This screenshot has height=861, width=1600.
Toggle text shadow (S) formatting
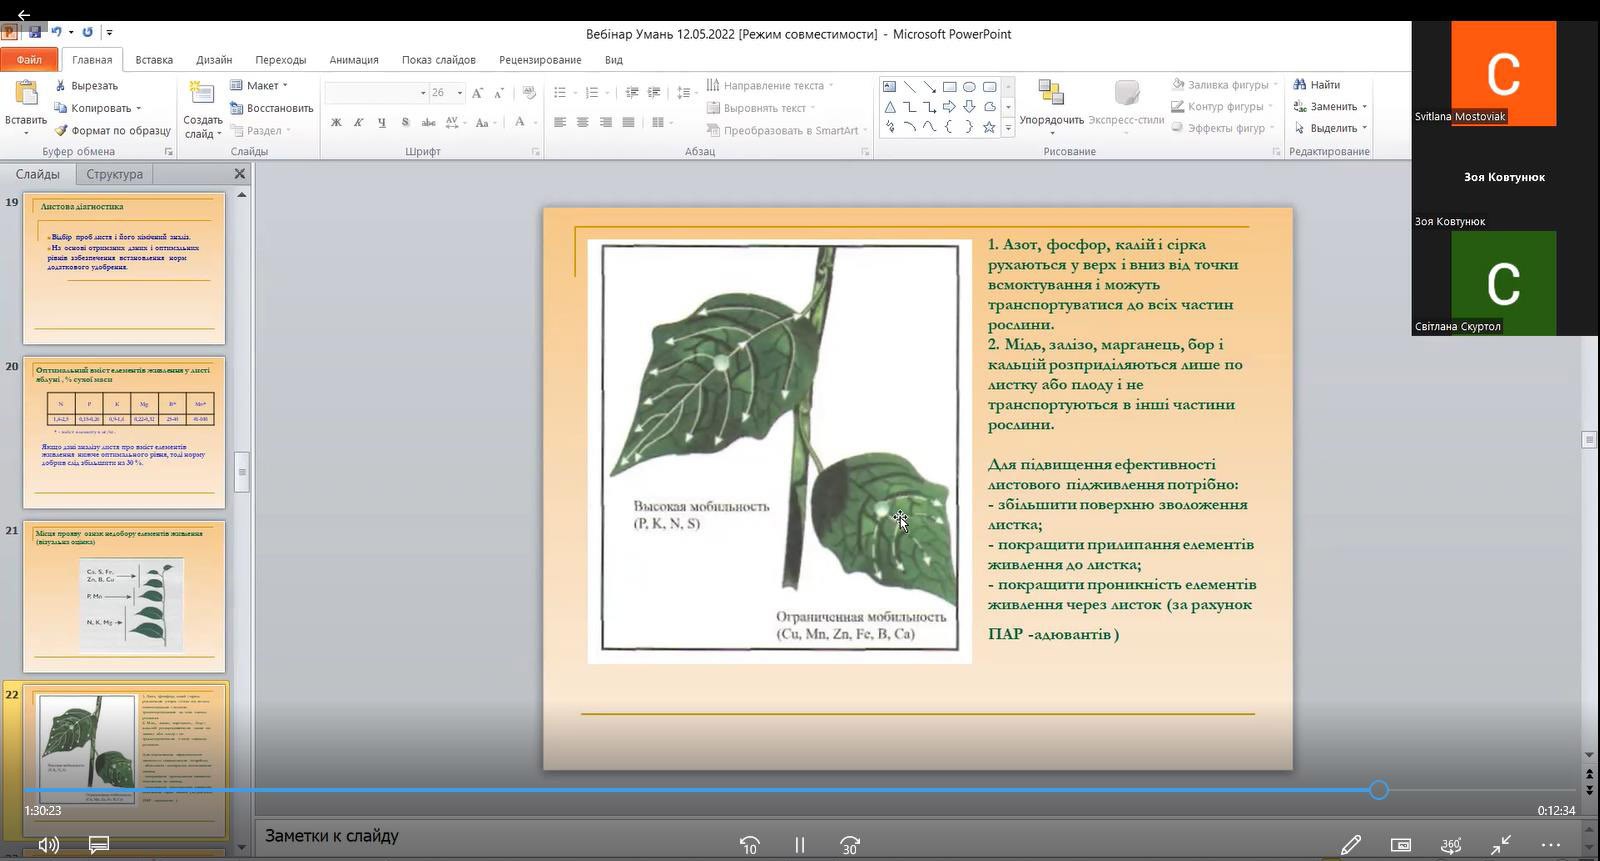(405, 122)
